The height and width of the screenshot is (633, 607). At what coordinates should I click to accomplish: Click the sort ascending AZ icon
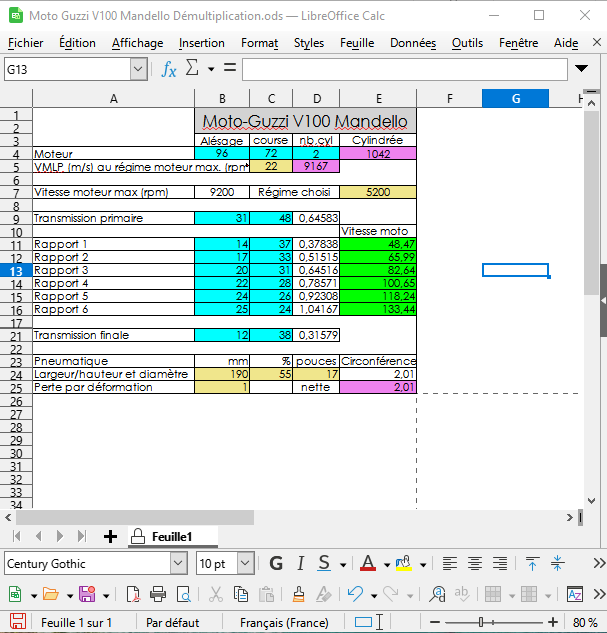click(x=575, y=594)
